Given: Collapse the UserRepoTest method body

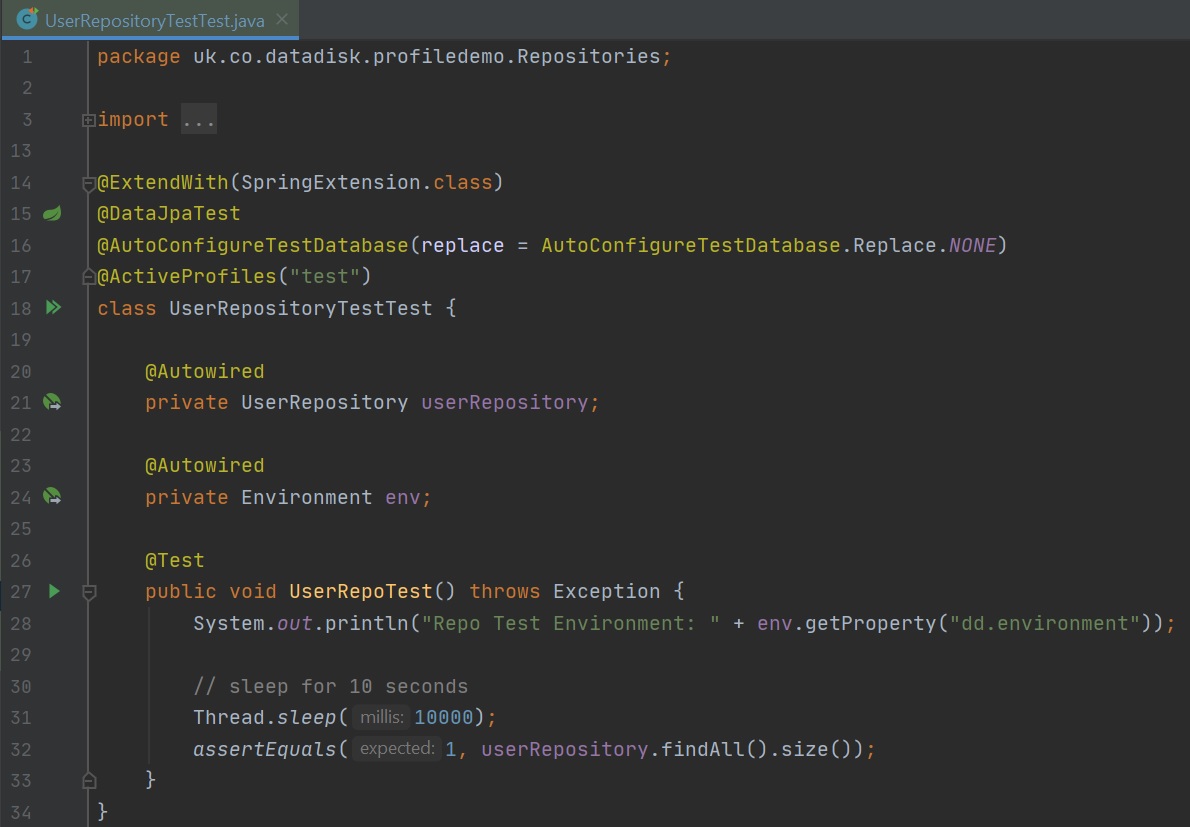Looking at the screenshot, I should point(88,592).
